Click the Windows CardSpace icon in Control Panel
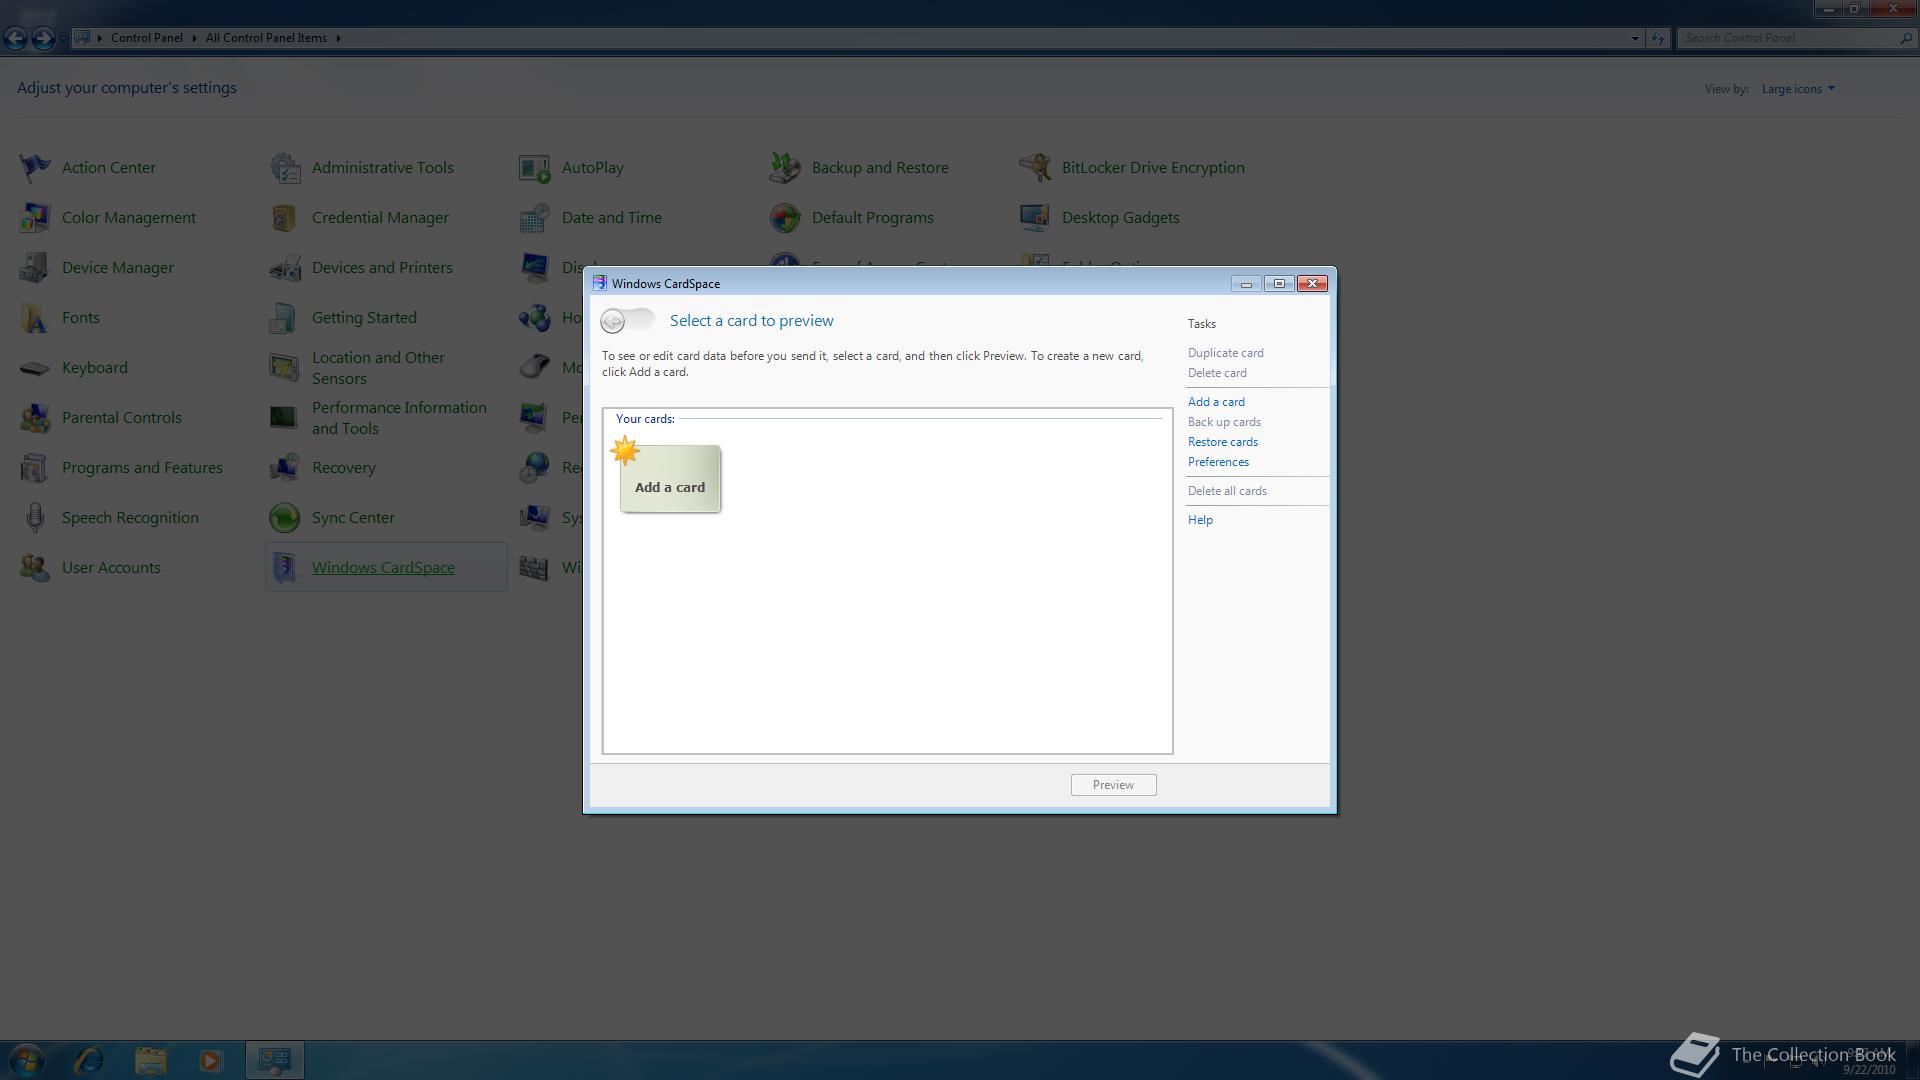Screen dimensions: 1920x1080 (x=285, y=567)
